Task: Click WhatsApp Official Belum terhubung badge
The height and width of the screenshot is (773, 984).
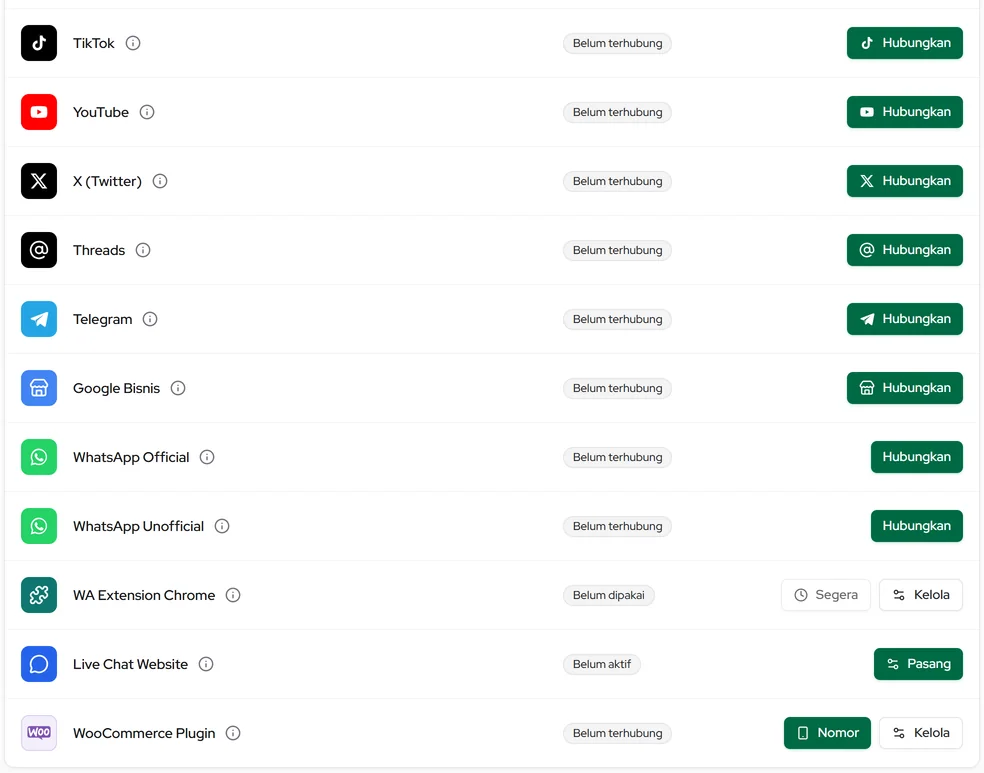Action: [x=618, y=457]
